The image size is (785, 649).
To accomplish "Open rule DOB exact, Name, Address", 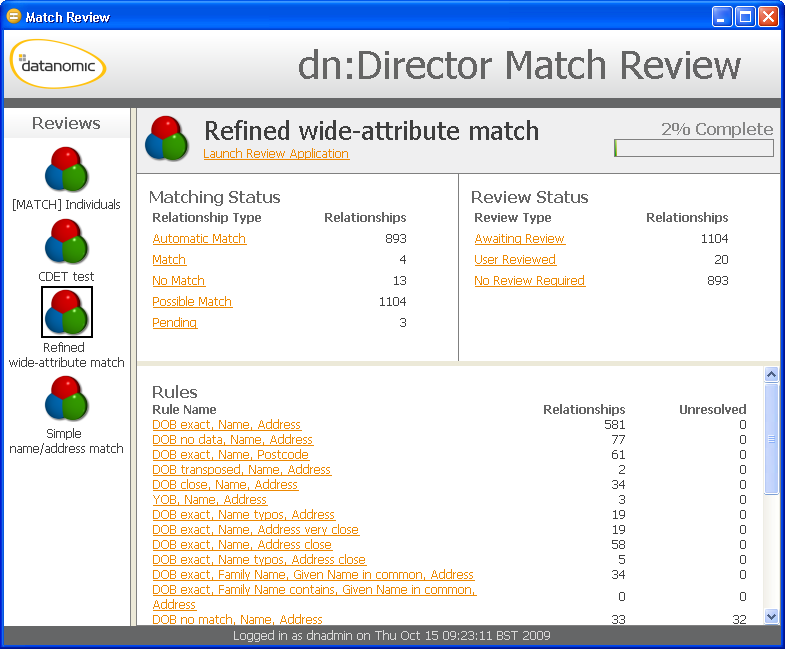I will [226, 425].
